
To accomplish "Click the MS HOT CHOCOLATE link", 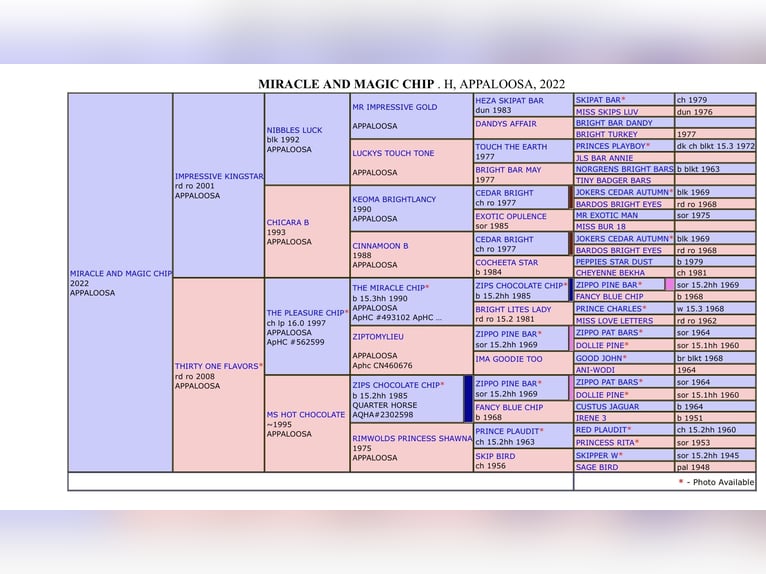I will click(306, 414).
